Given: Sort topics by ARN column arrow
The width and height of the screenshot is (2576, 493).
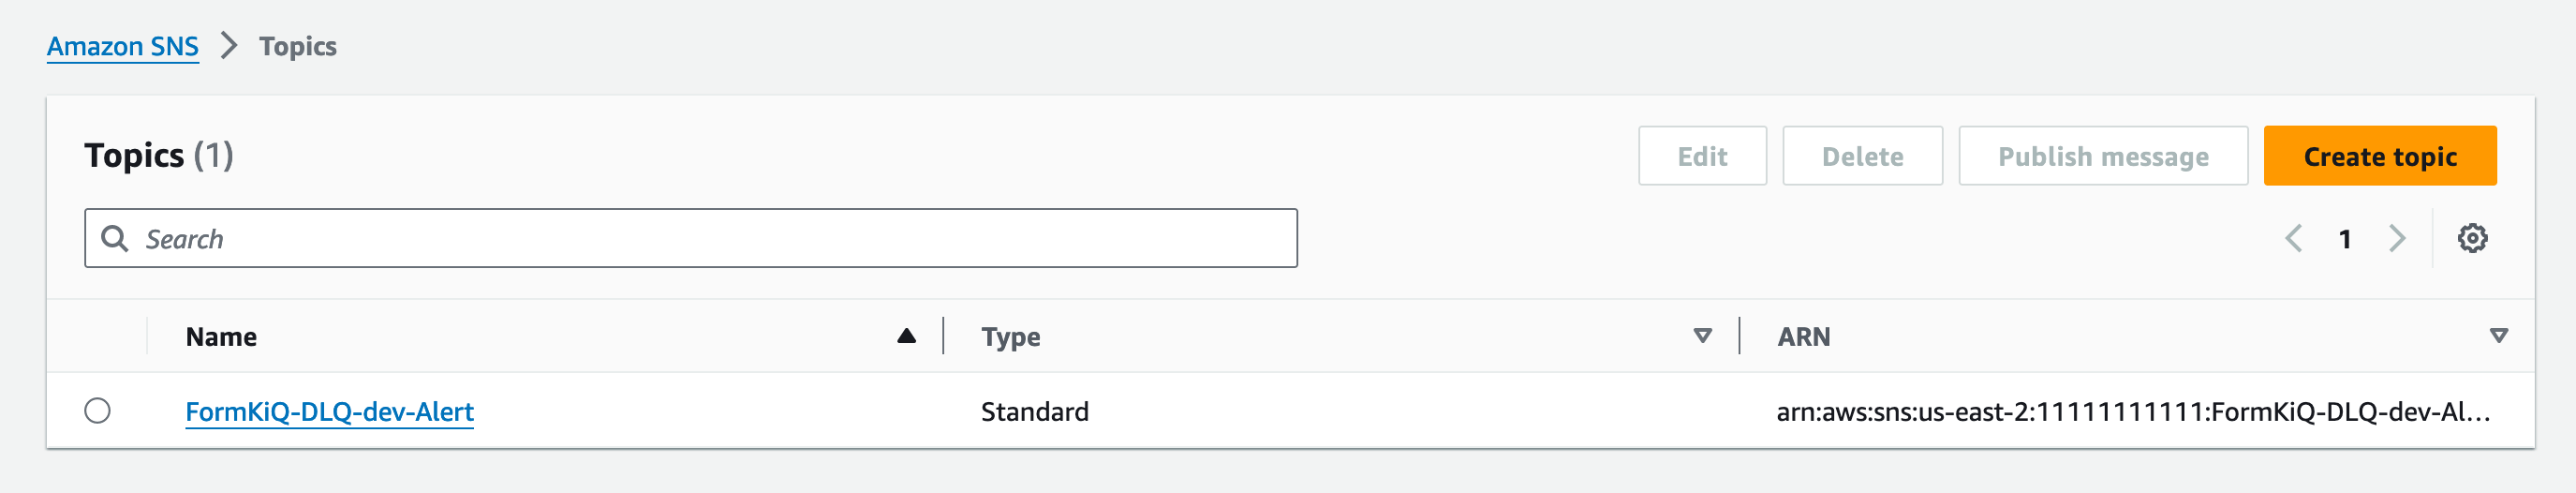Looking at the screenshot, I should 2498,336.
